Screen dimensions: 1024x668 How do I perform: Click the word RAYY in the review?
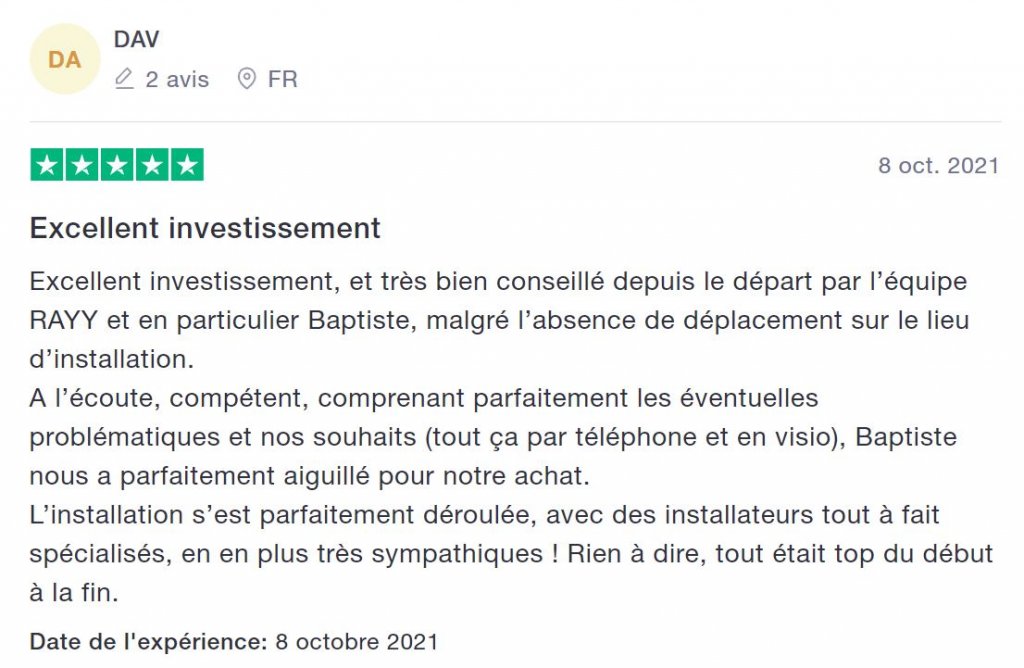click(x=63, y=321)
